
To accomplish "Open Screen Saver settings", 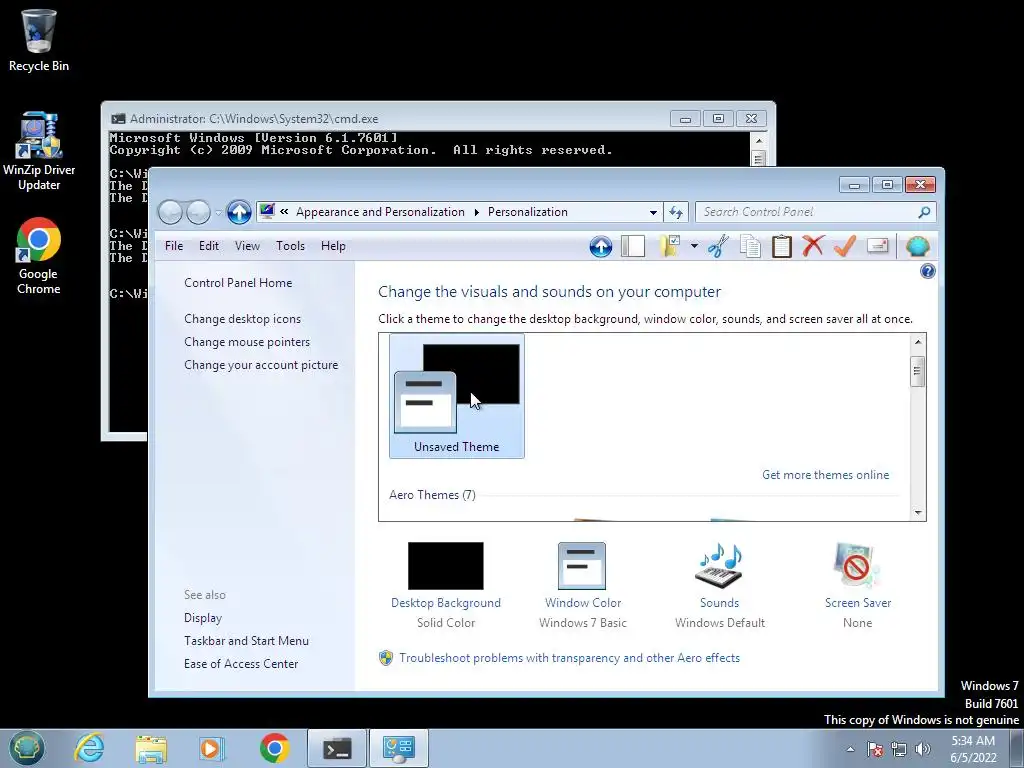I will [x=857, y=584].
